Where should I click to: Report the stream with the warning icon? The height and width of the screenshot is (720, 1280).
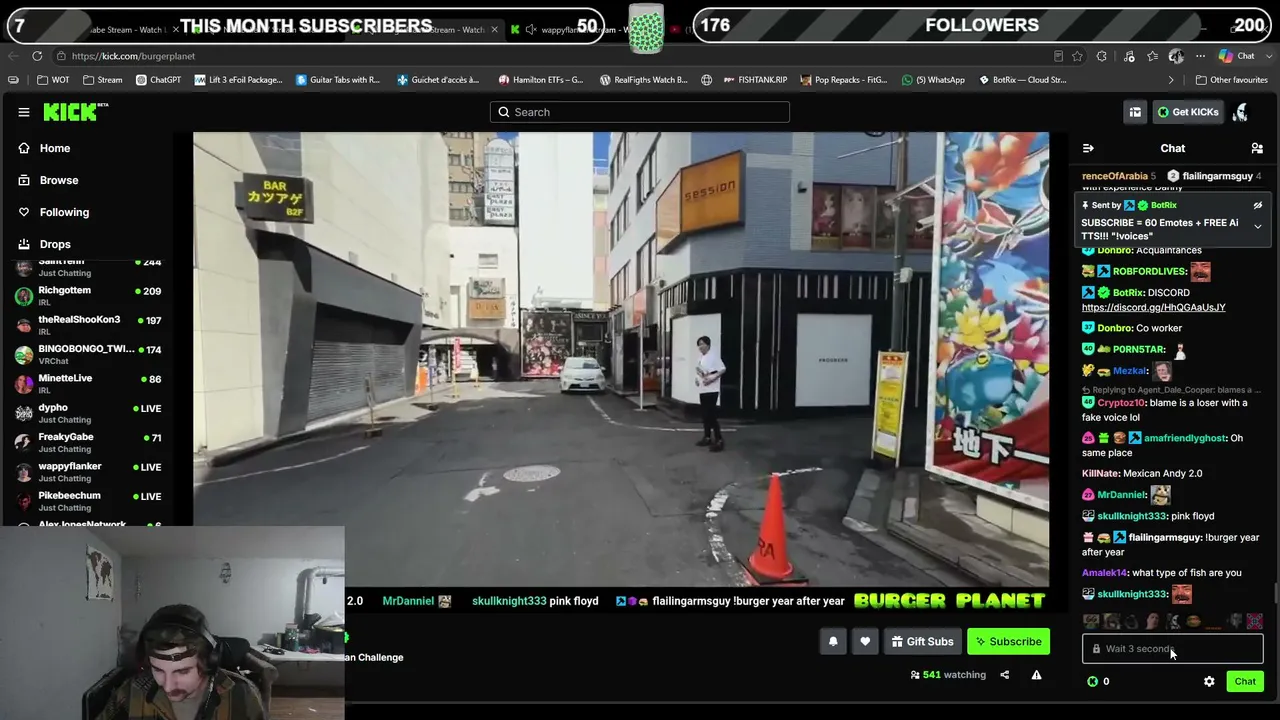(x=1036, y=675)
